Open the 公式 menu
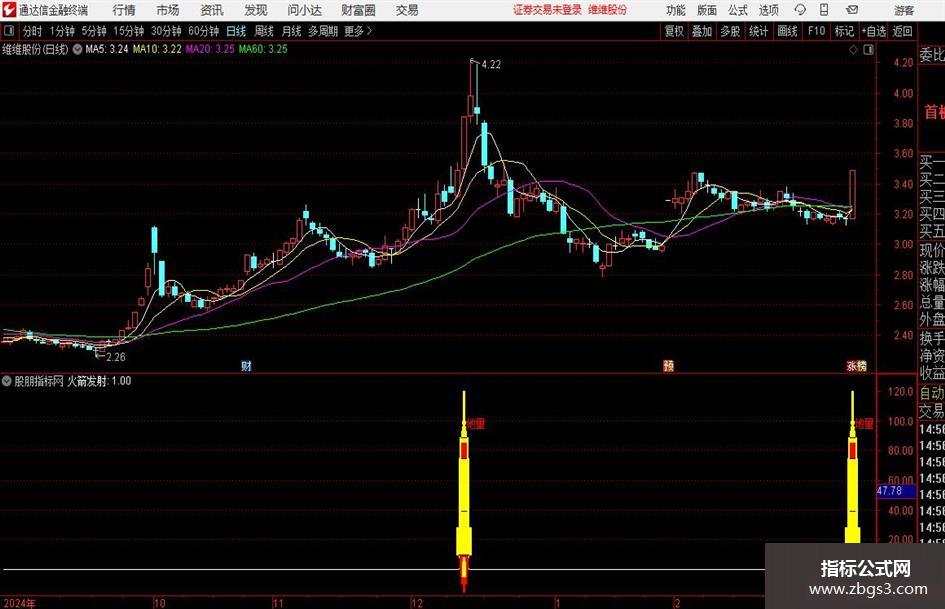 (738, 10)
